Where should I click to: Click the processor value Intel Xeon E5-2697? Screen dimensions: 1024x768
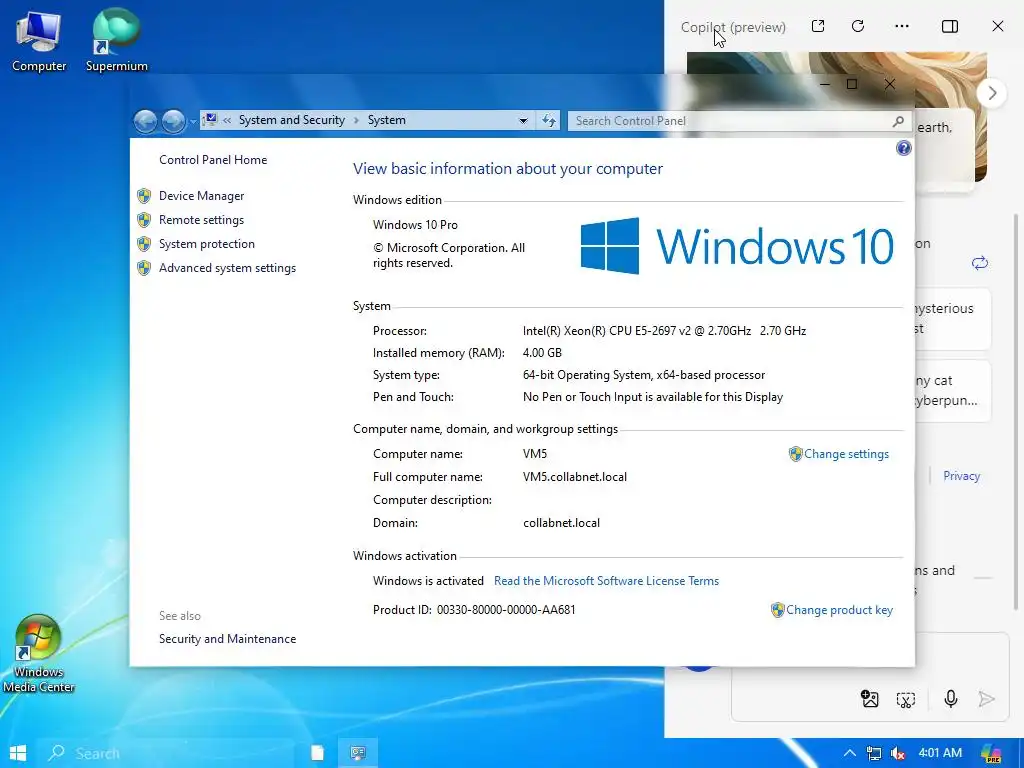(x=664, y=331)
